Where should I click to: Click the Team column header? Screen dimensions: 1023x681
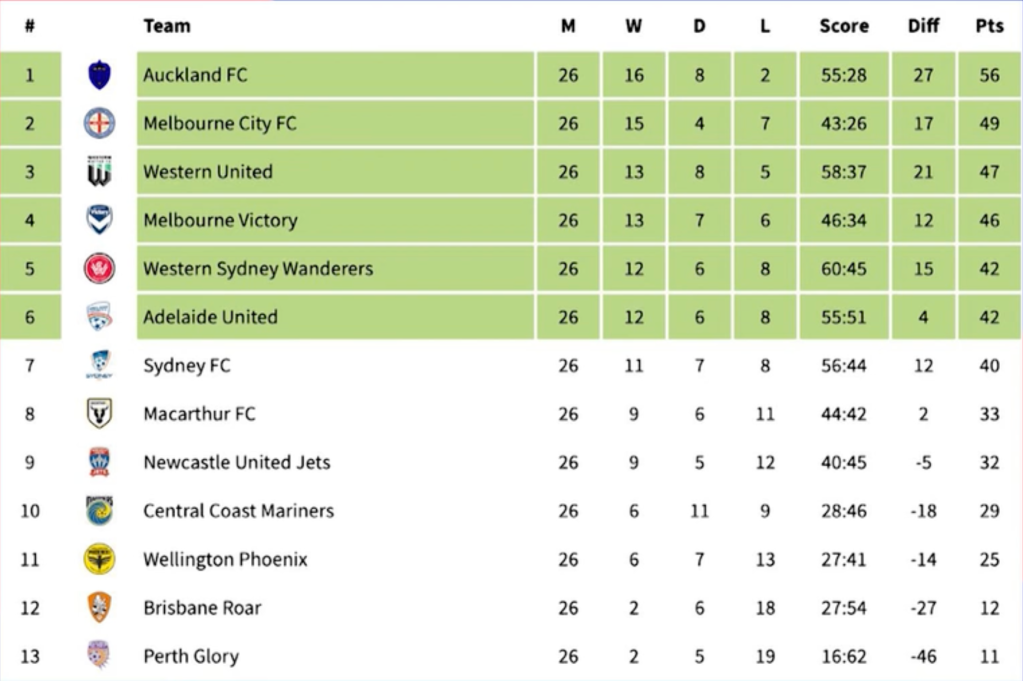point(167,26)
